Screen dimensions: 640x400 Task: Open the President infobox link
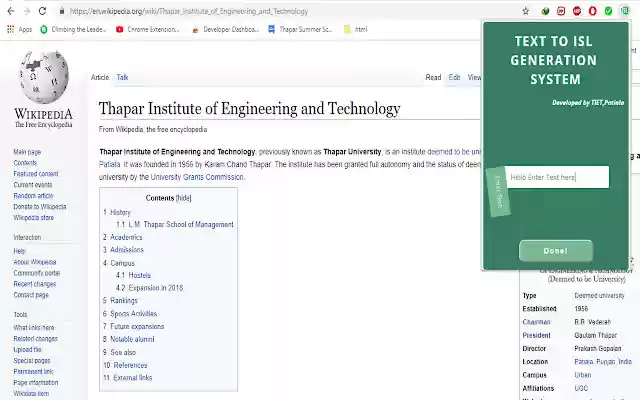coord(536,335)
